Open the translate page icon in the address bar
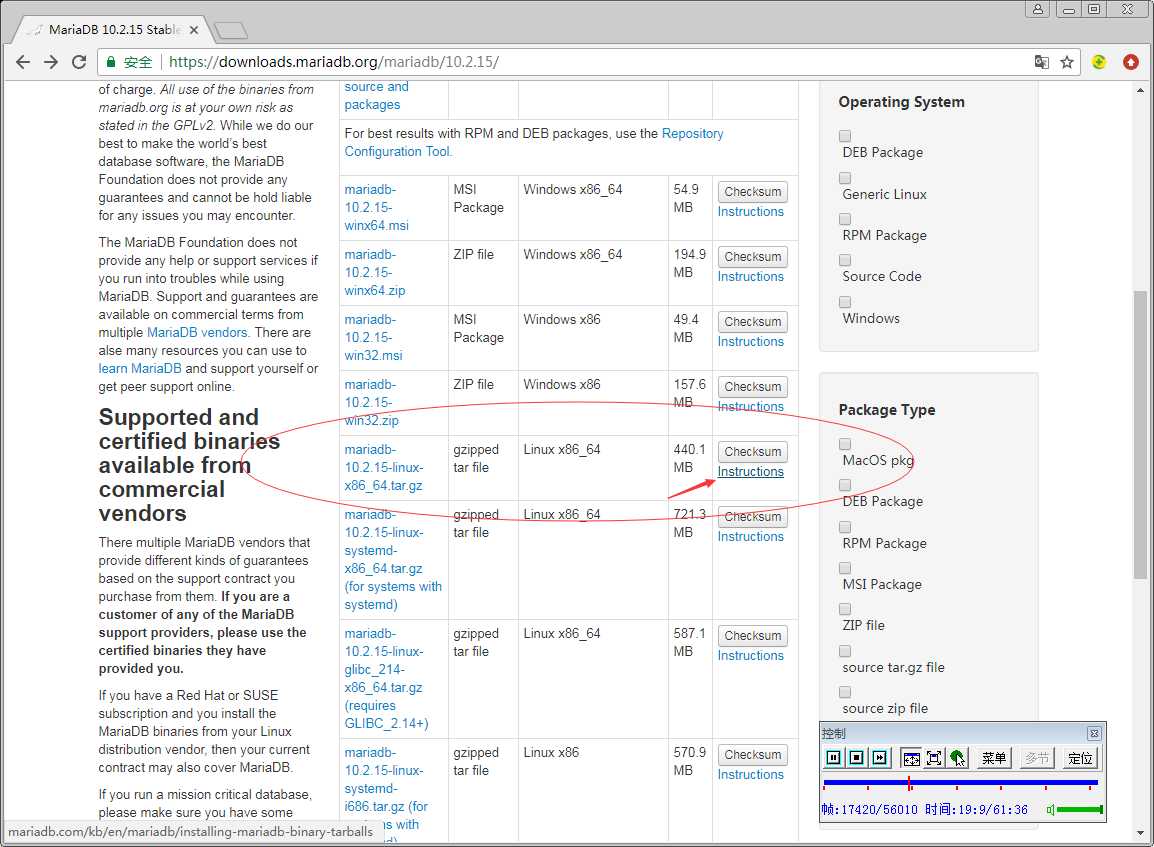 (1041, 62)
